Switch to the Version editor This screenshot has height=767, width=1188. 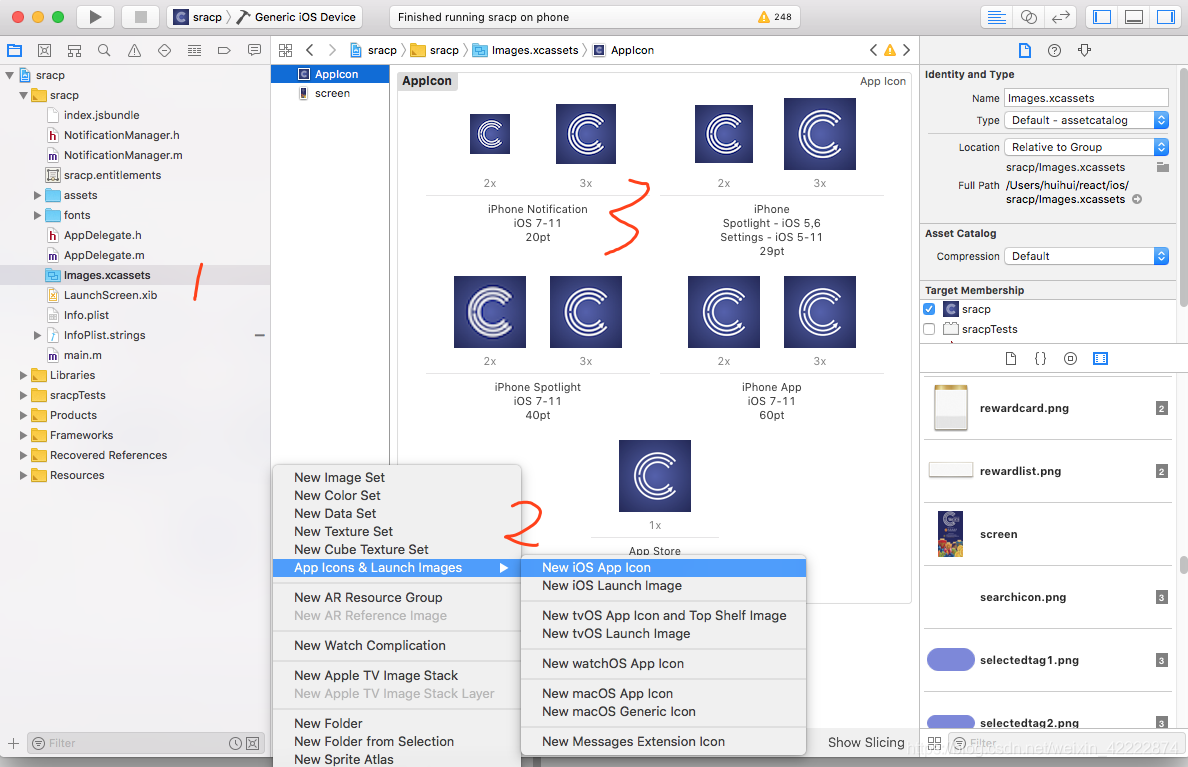(1061, 17)
